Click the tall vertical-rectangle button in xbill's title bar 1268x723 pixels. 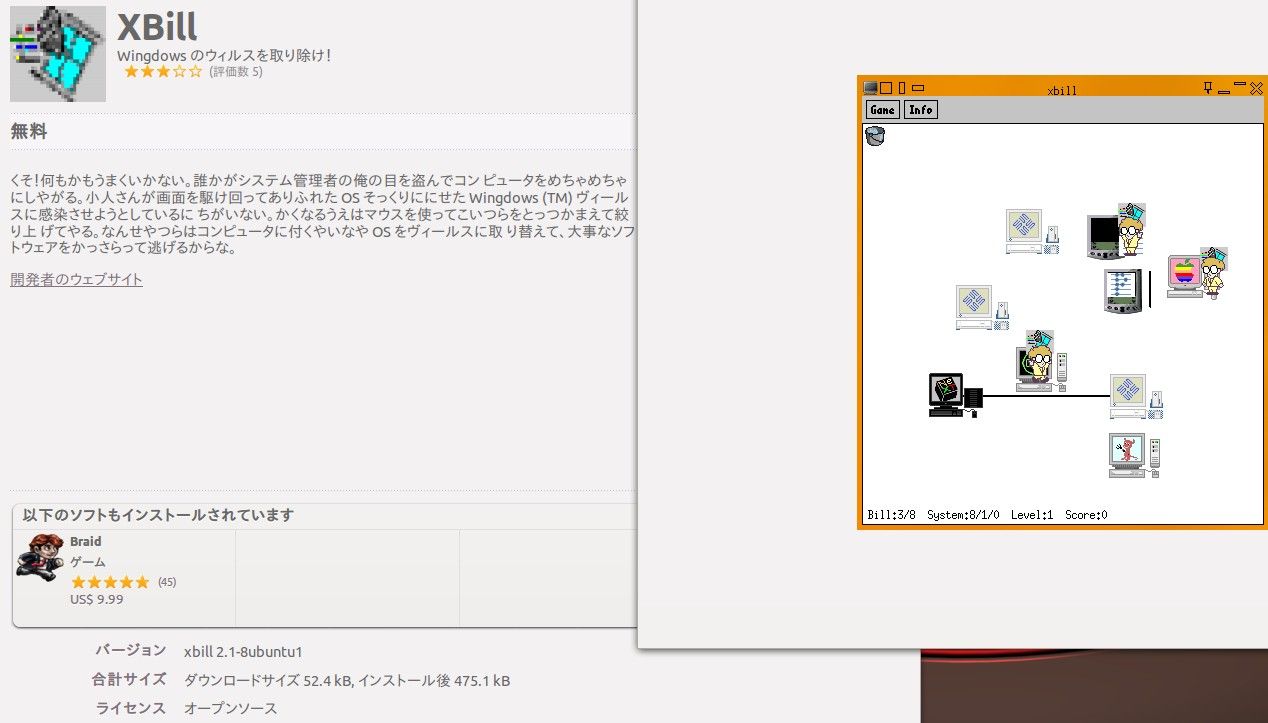click(x=902, y=88)
